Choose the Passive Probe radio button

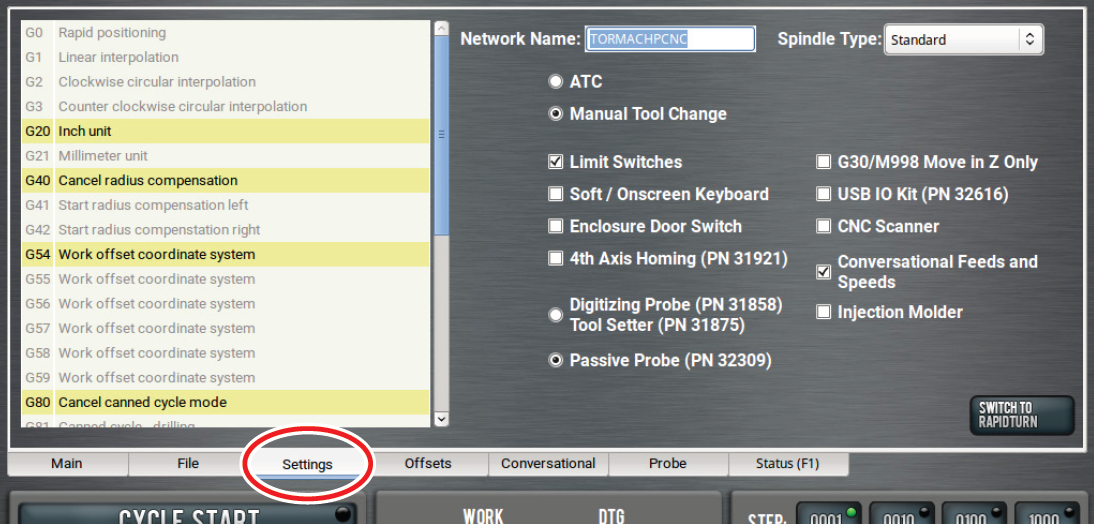pyautogui.click(x=556, y=360)
